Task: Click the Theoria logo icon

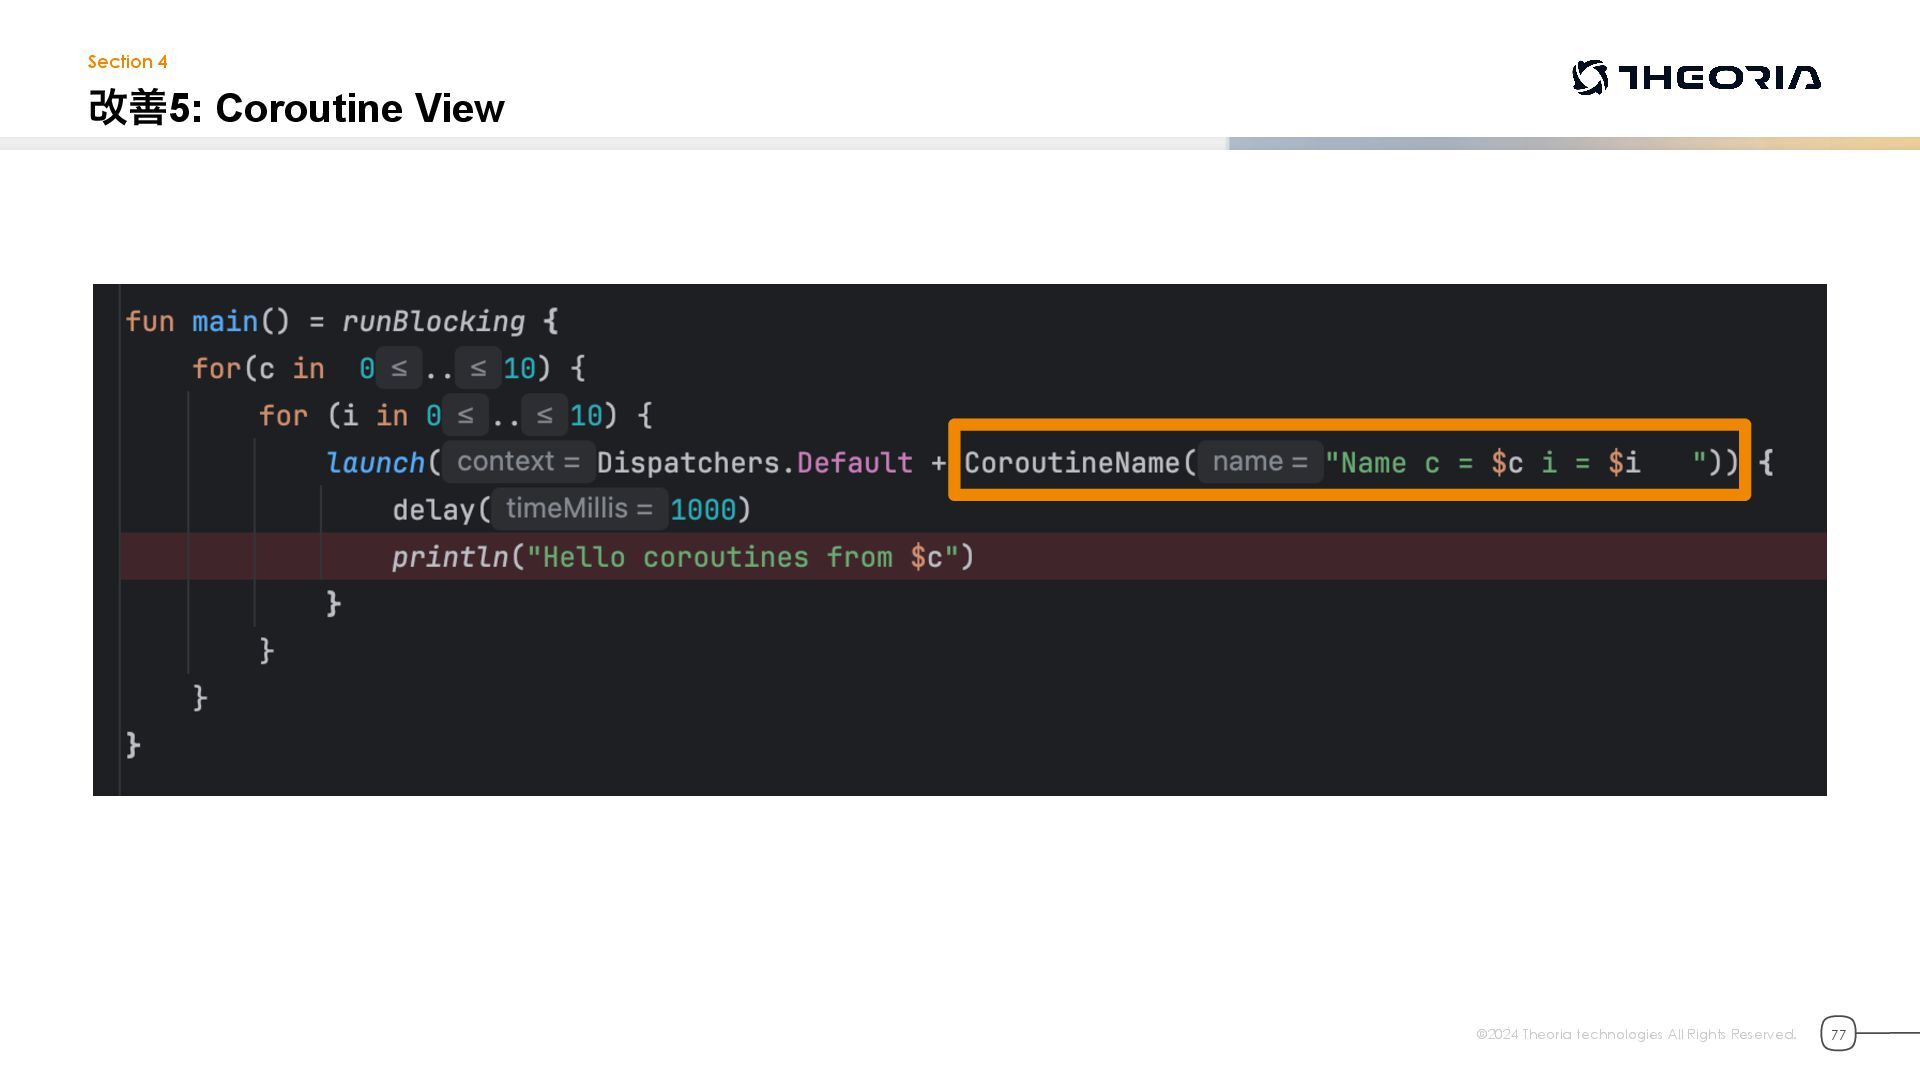Action: (x=1589, y=78)
